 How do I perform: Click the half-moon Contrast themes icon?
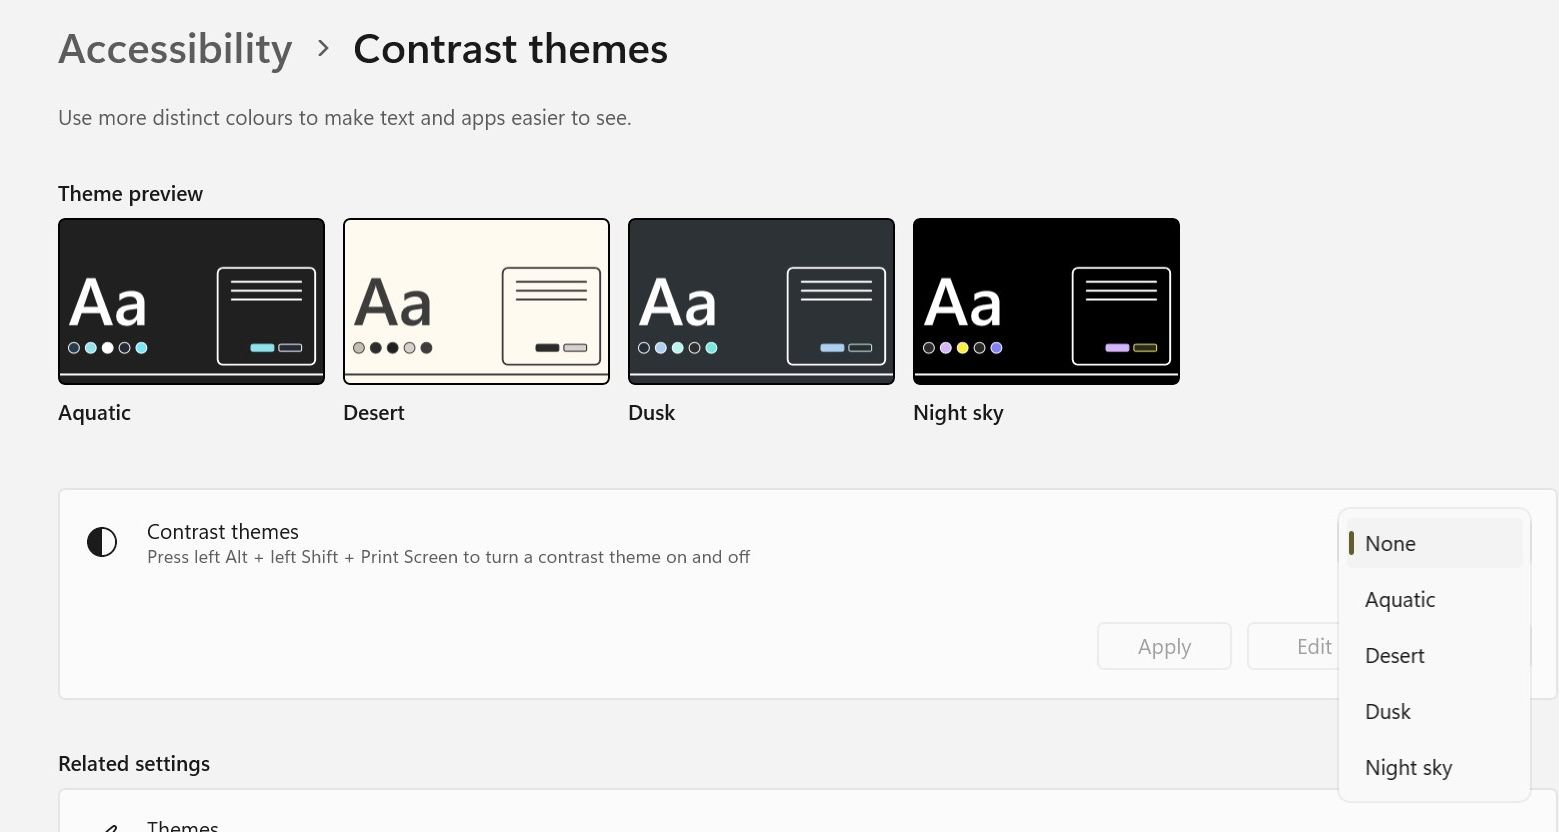point(102,542)
